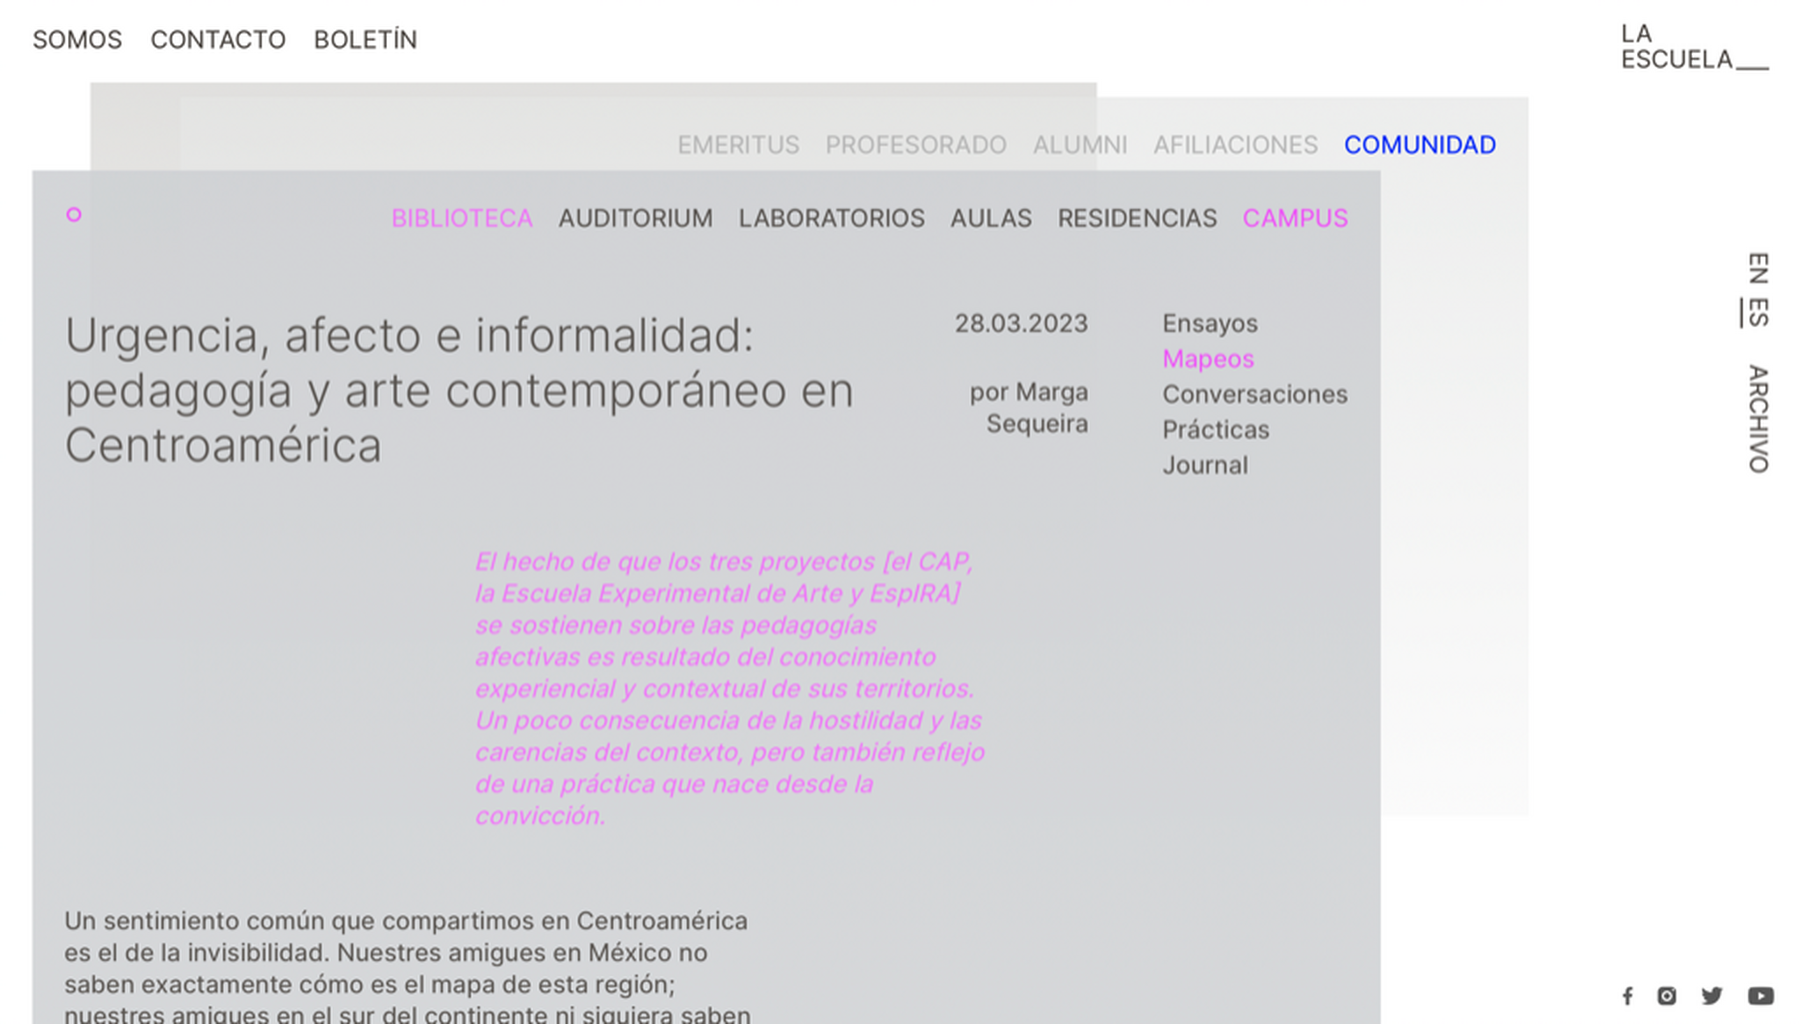Open the RESIDENCIAS section
Image resolution: width=1799 pixels, height=1024 pixels.
point(1137,218)
